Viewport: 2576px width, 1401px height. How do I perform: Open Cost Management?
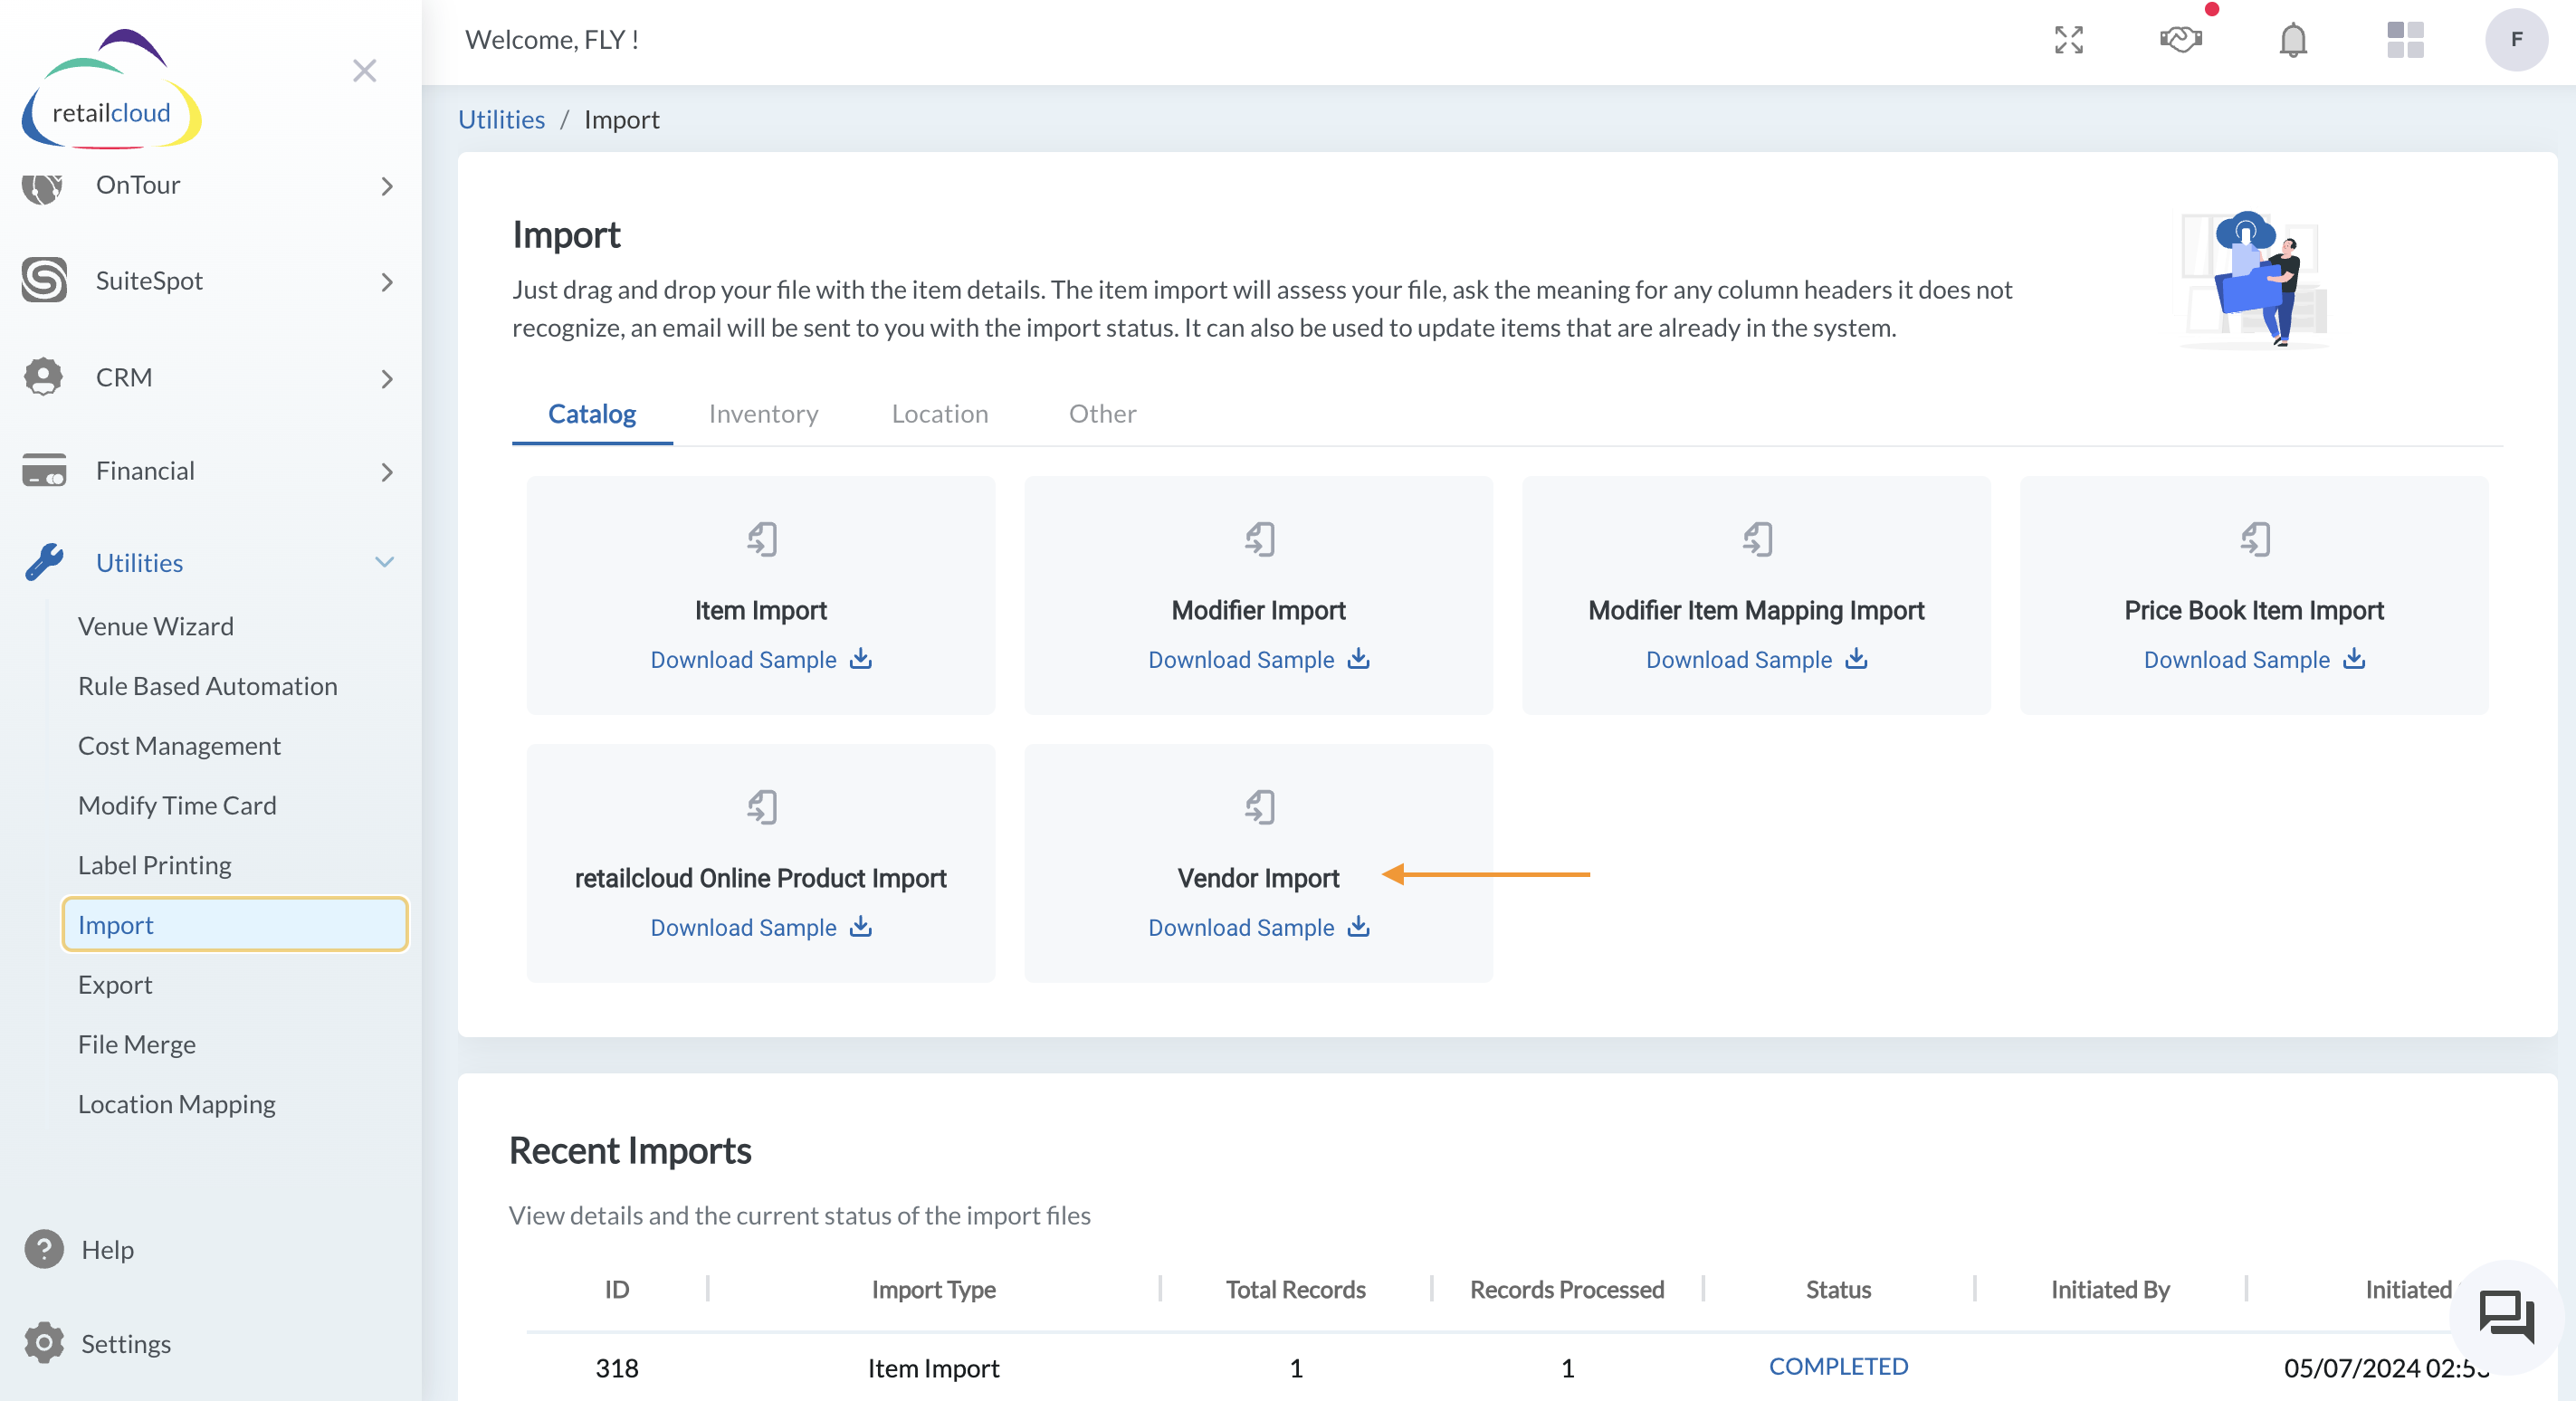[179, 746]
